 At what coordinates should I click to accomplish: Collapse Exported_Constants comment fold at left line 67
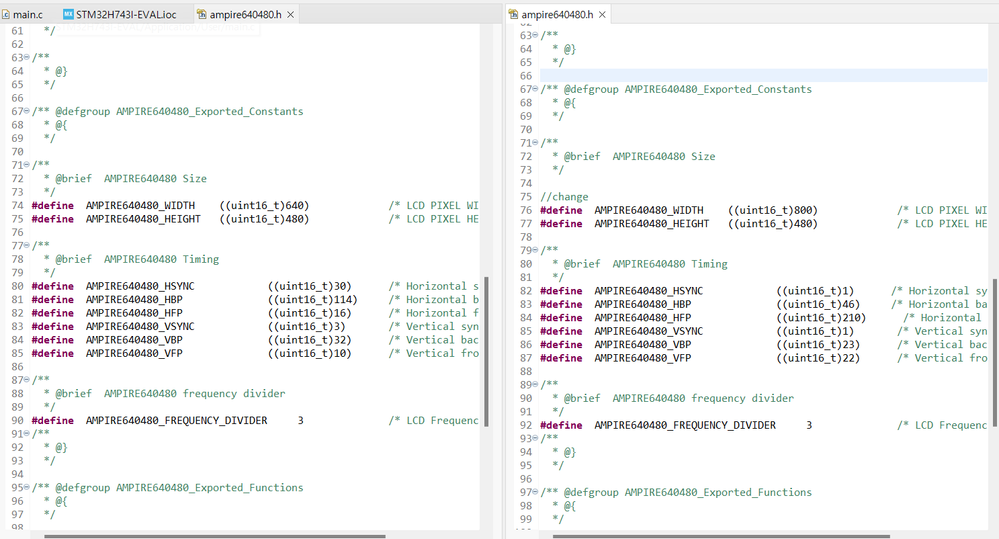pos(27,111)
